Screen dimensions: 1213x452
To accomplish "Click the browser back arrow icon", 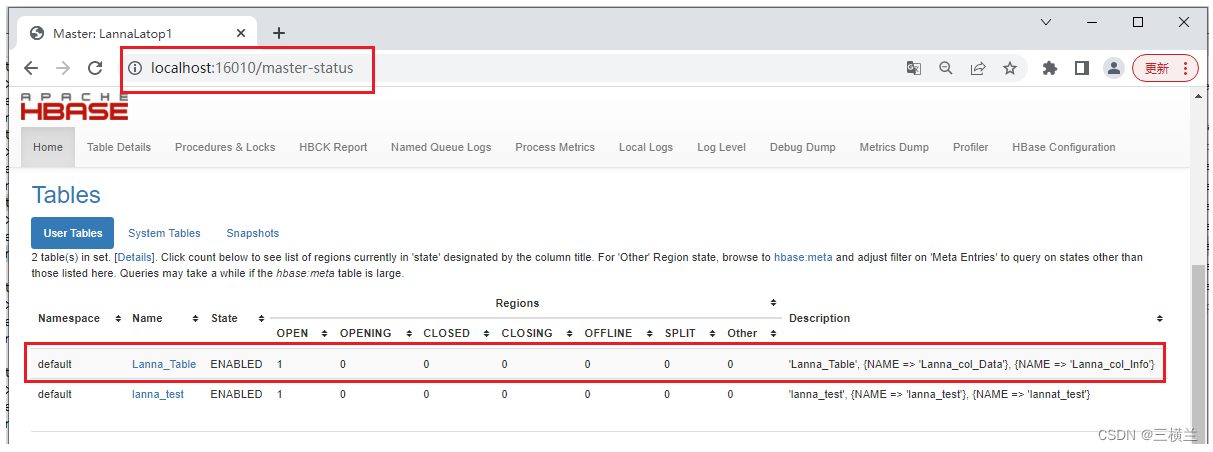I will 31,68.
